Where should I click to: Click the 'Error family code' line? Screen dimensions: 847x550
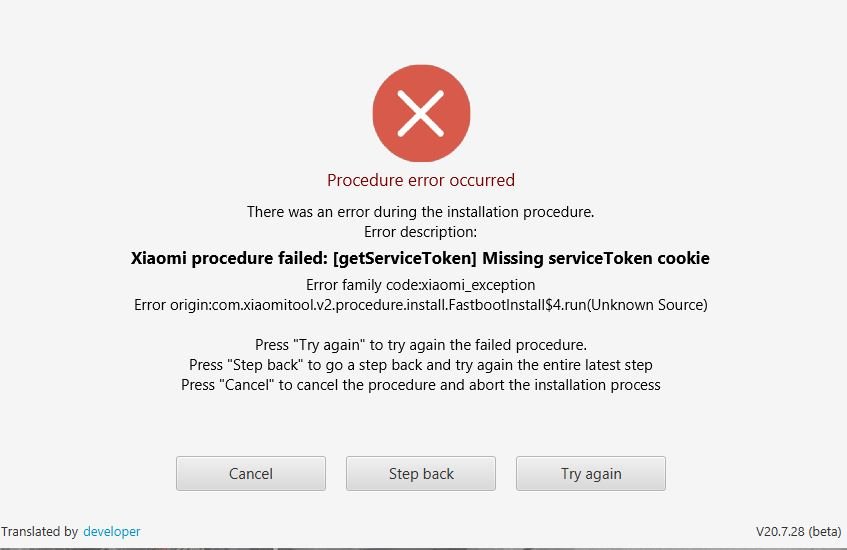click(420, 285)
